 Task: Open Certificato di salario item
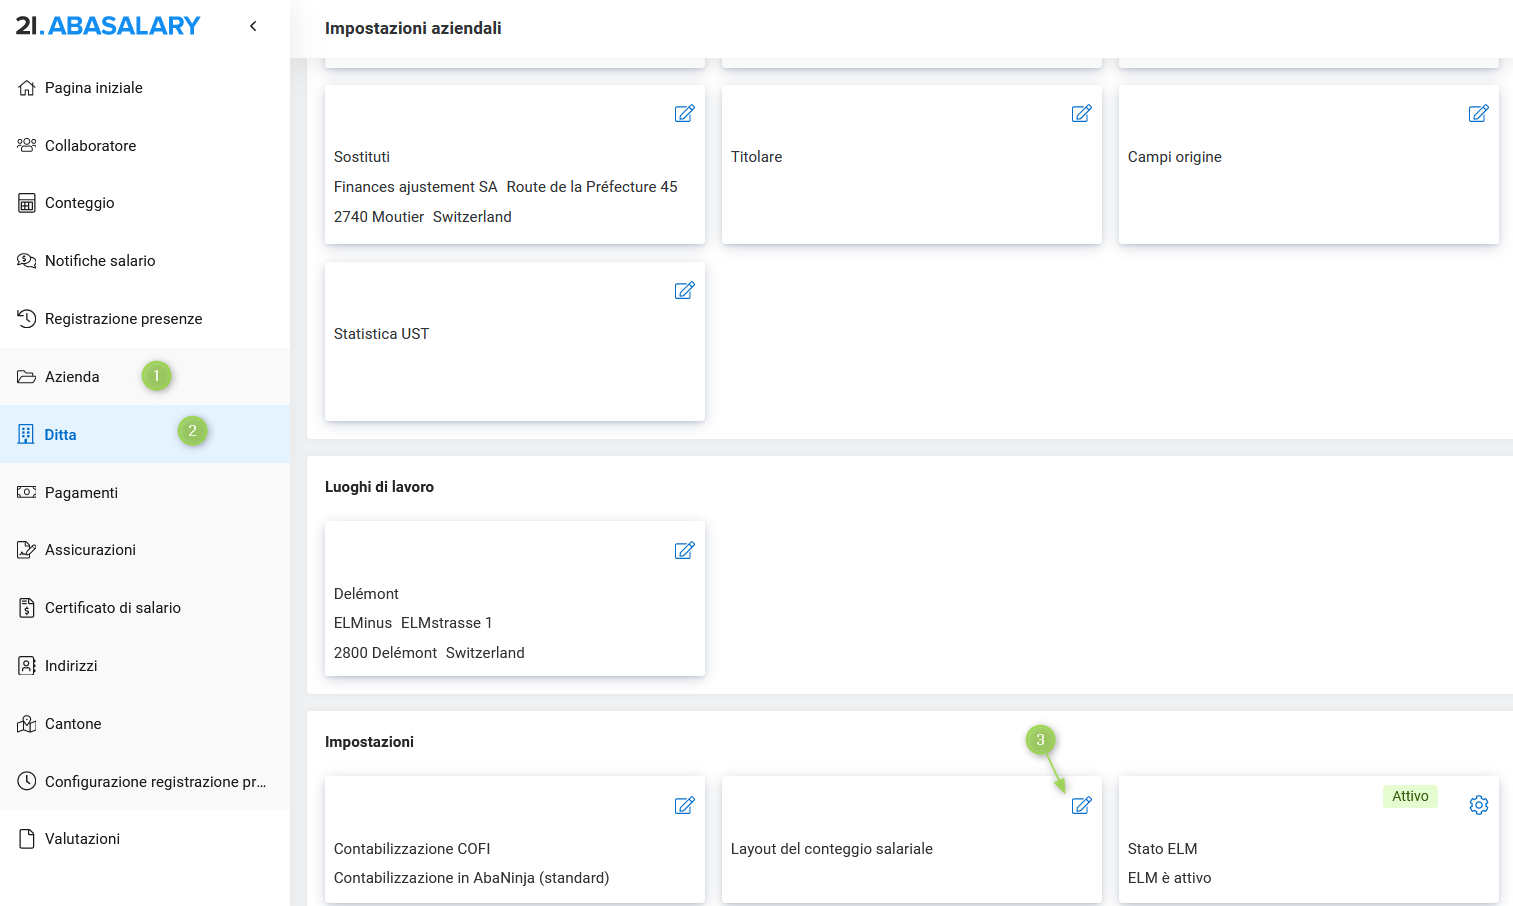pos(112,608)
